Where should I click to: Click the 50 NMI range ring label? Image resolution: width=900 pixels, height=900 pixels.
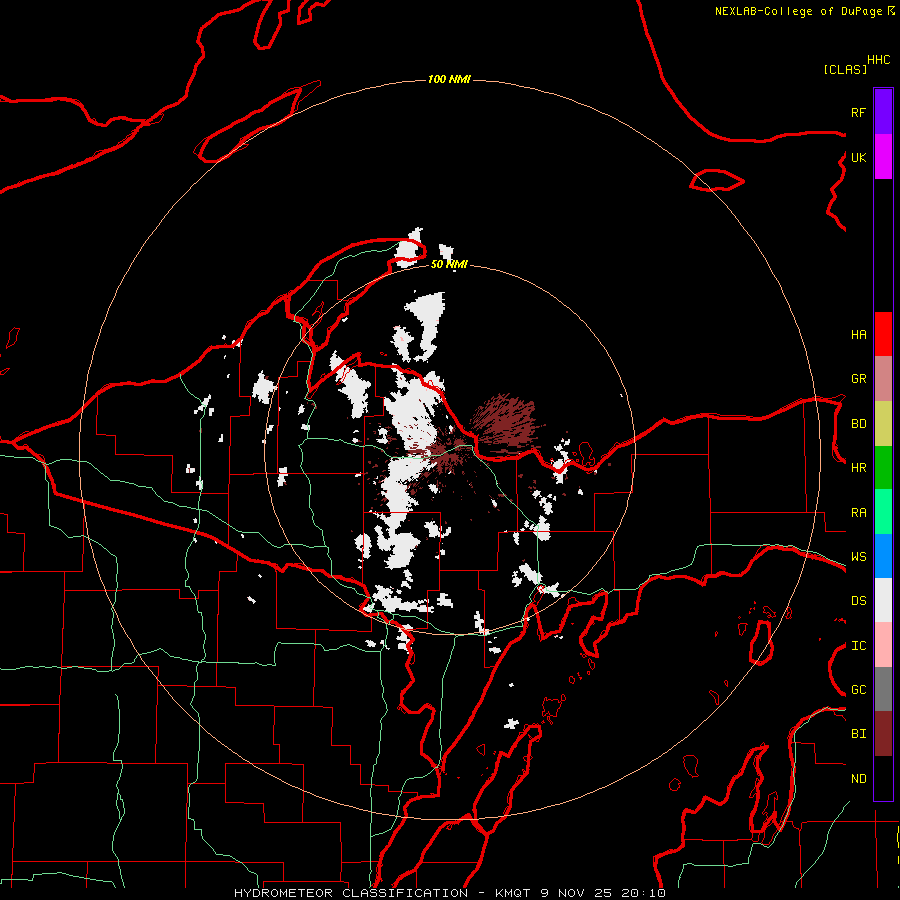click(x=449, y=264)
